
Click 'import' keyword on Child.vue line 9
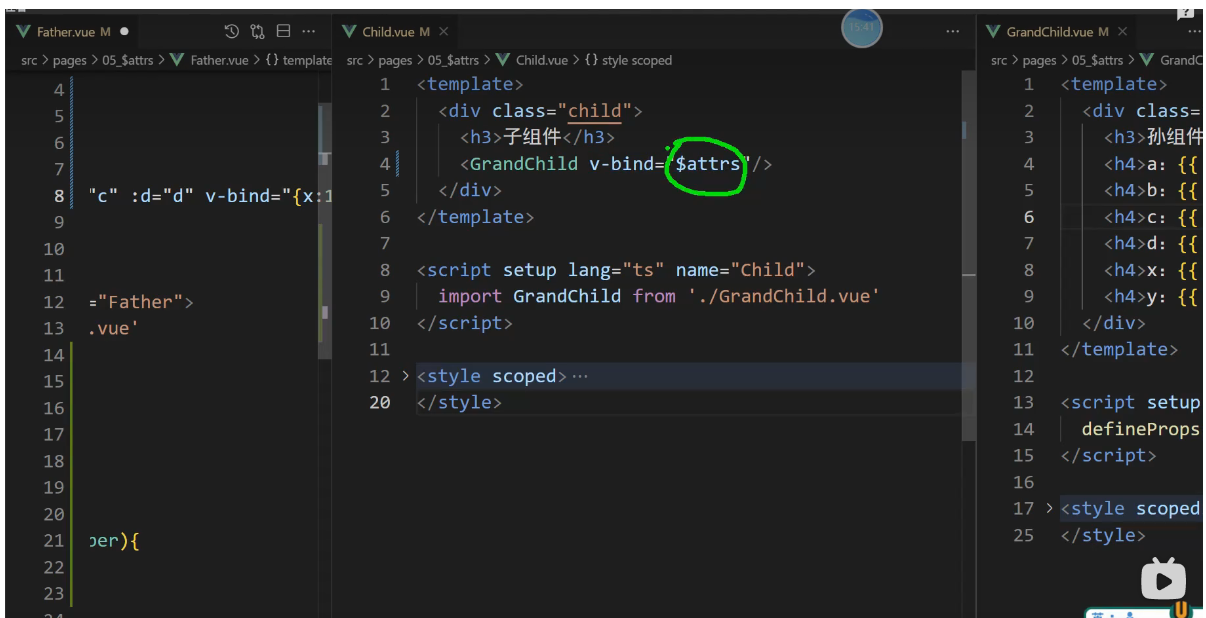click(470, 296)
